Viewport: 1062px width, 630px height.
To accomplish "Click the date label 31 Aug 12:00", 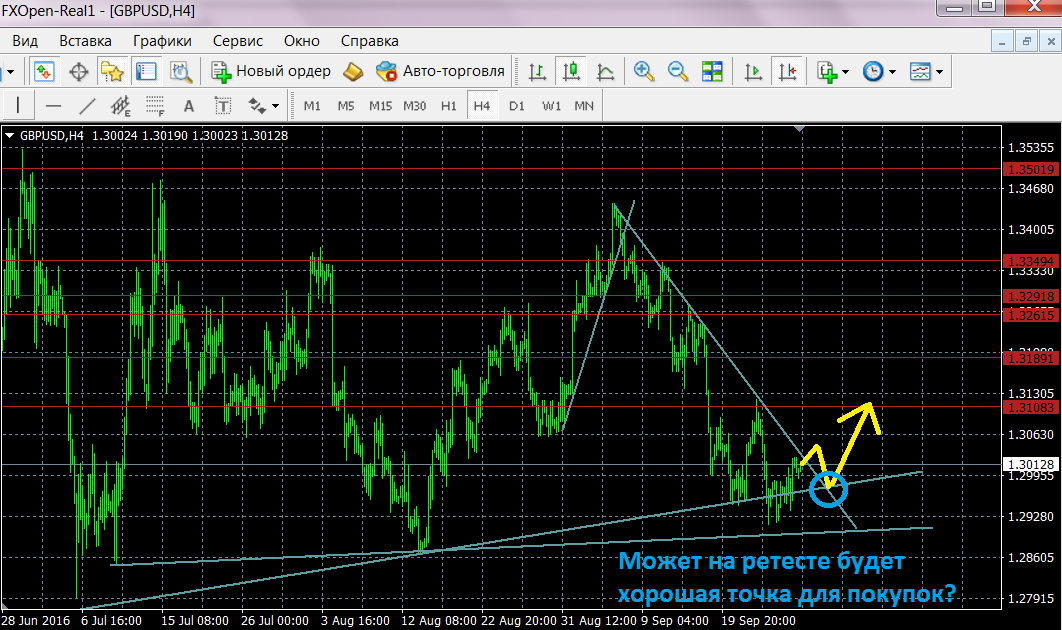I will point(599,621).
